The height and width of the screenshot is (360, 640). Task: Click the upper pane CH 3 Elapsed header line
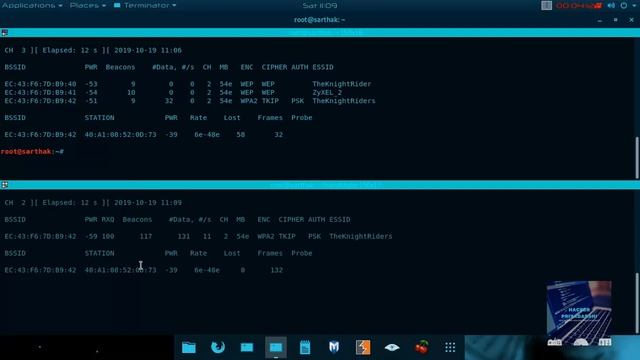point(93,50)
